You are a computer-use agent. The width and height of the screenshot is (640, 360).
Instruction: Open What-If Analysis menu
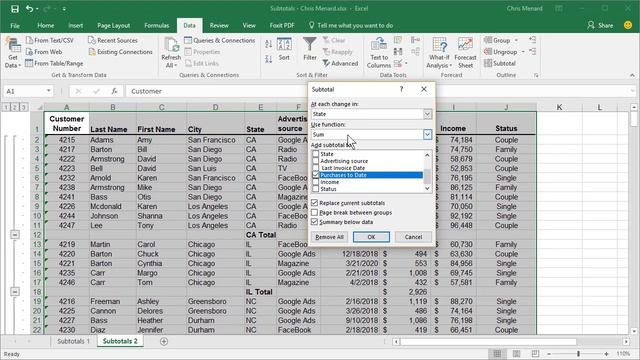(439, 53)
